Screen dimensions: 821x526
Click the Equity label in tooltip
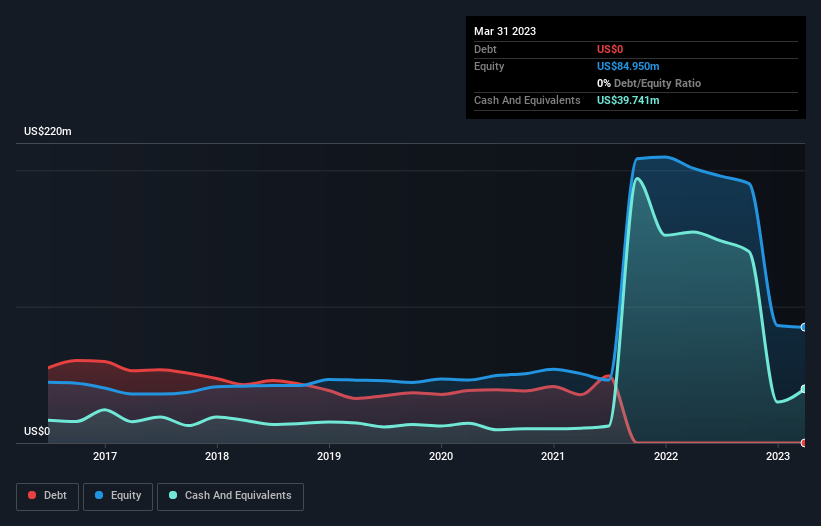[x=489, y=66]
